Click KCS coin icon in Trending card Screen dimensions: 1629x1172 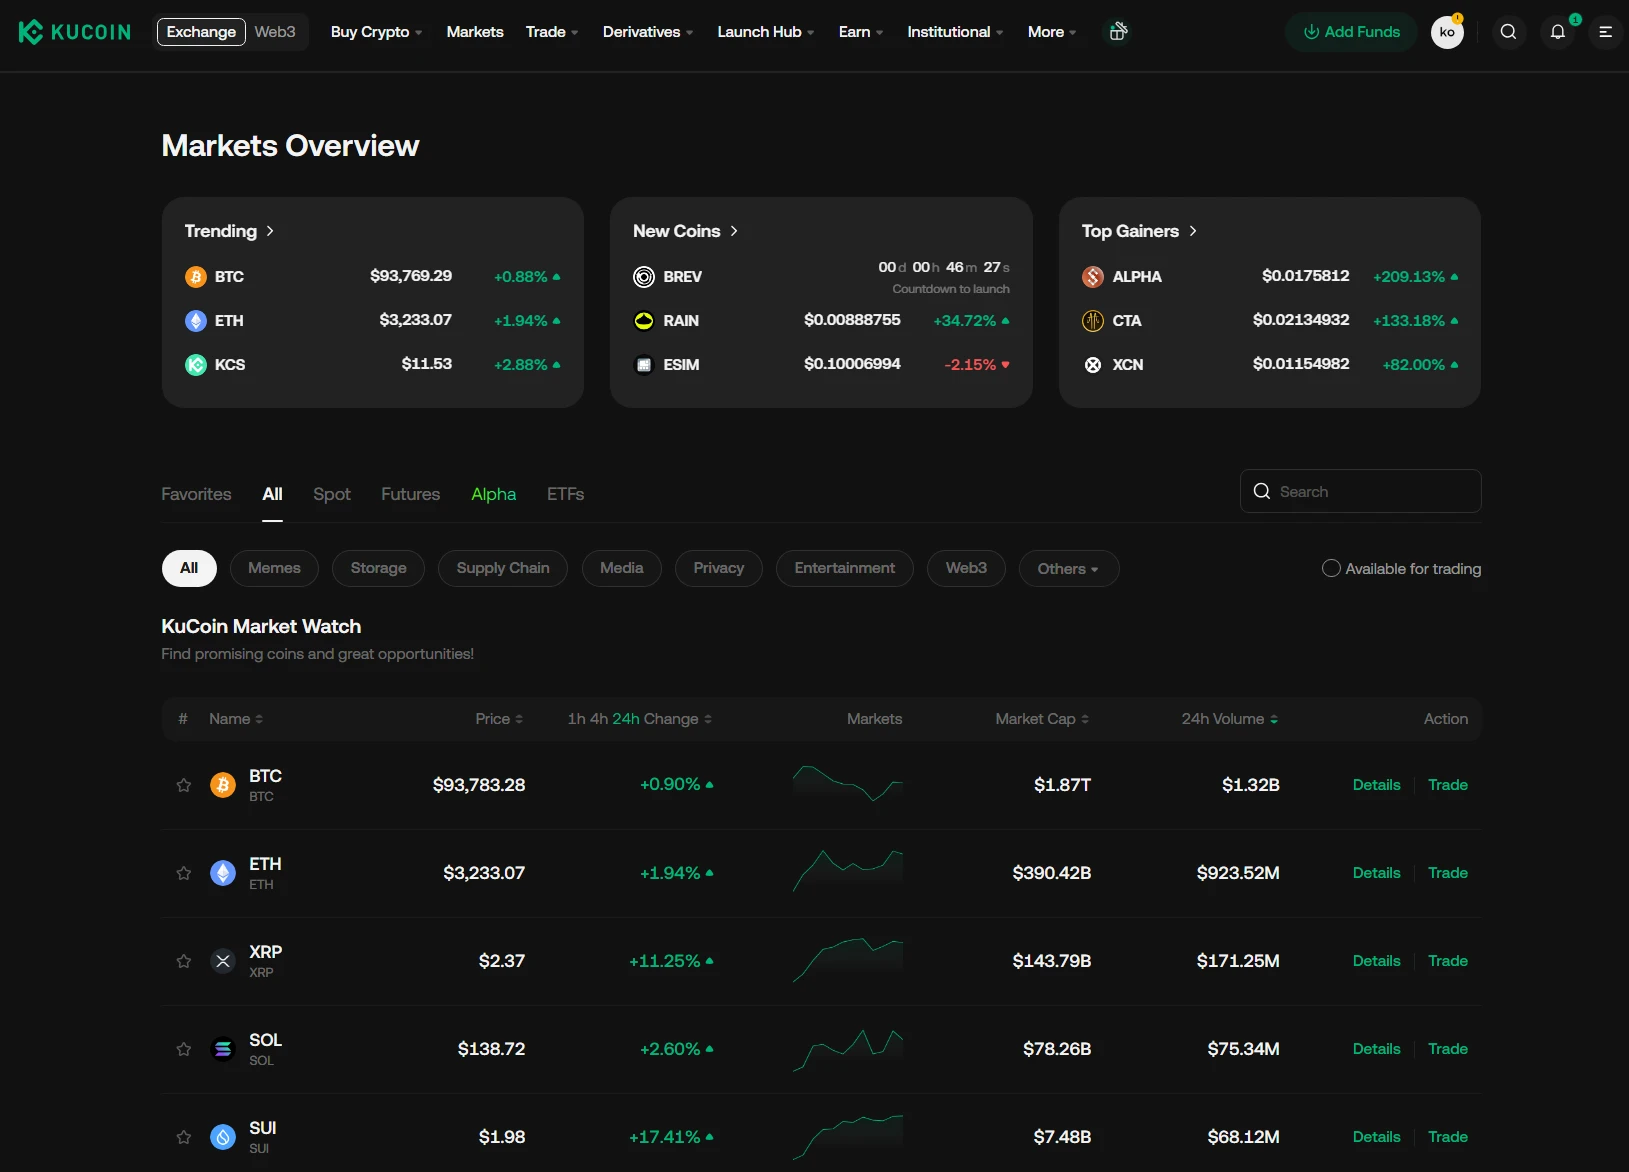(x=196, y=365)
